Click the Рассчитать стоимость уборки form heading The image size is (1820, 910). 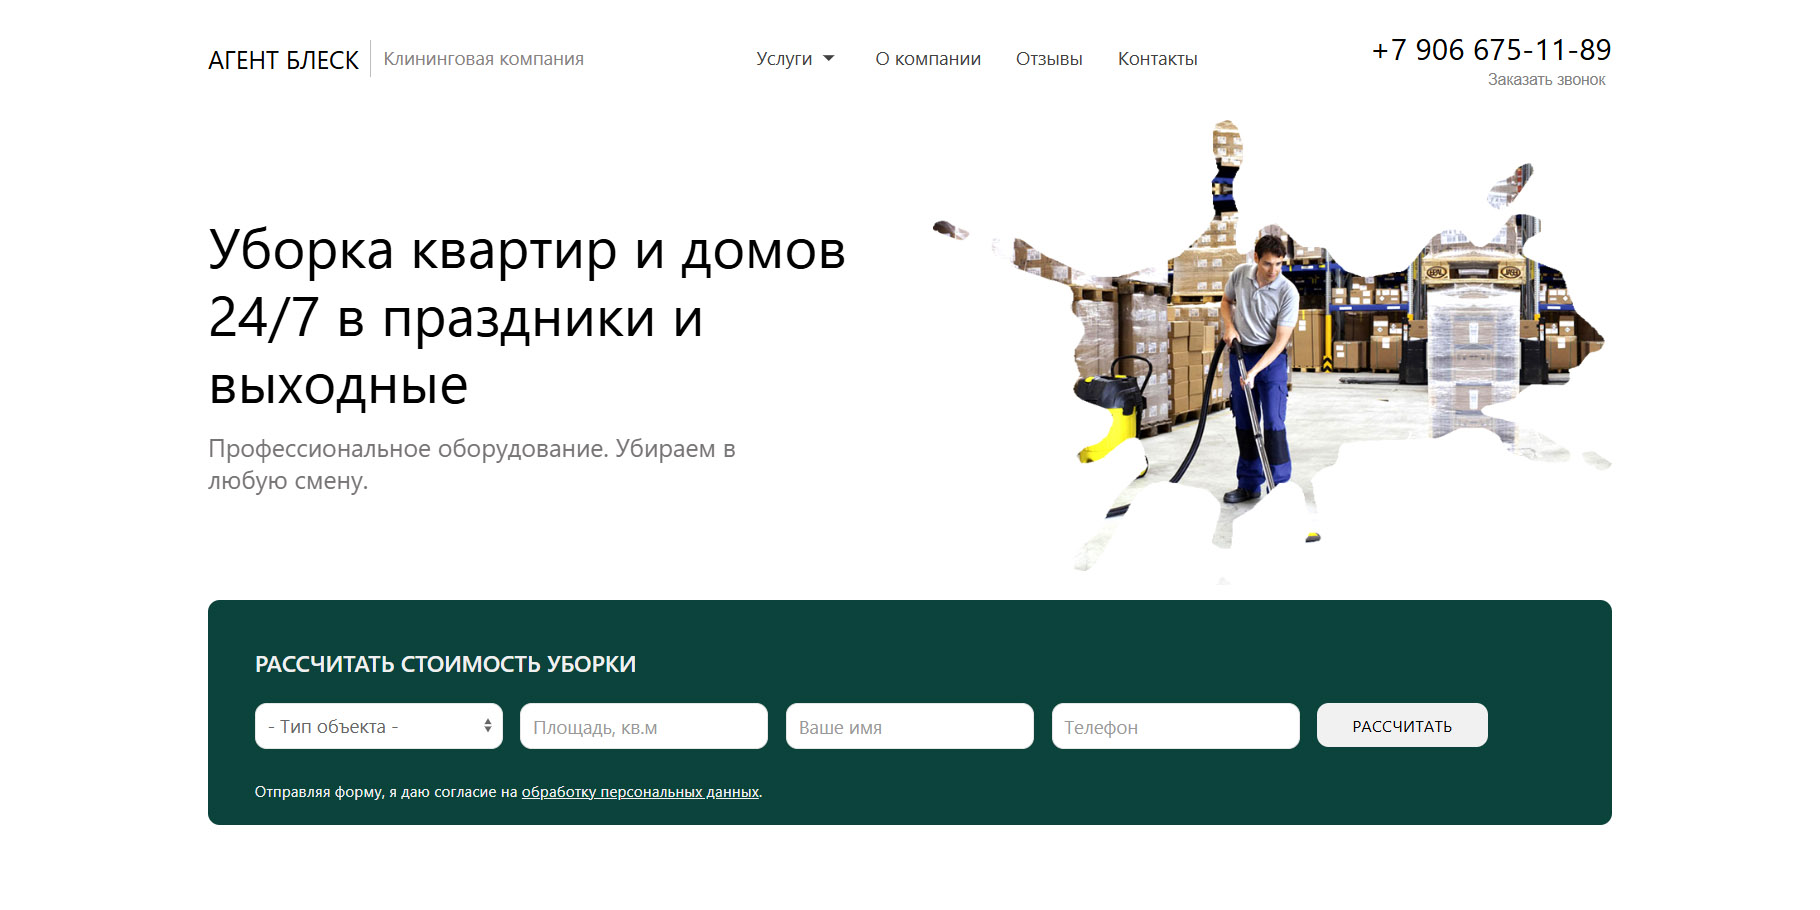pos(445,664)
